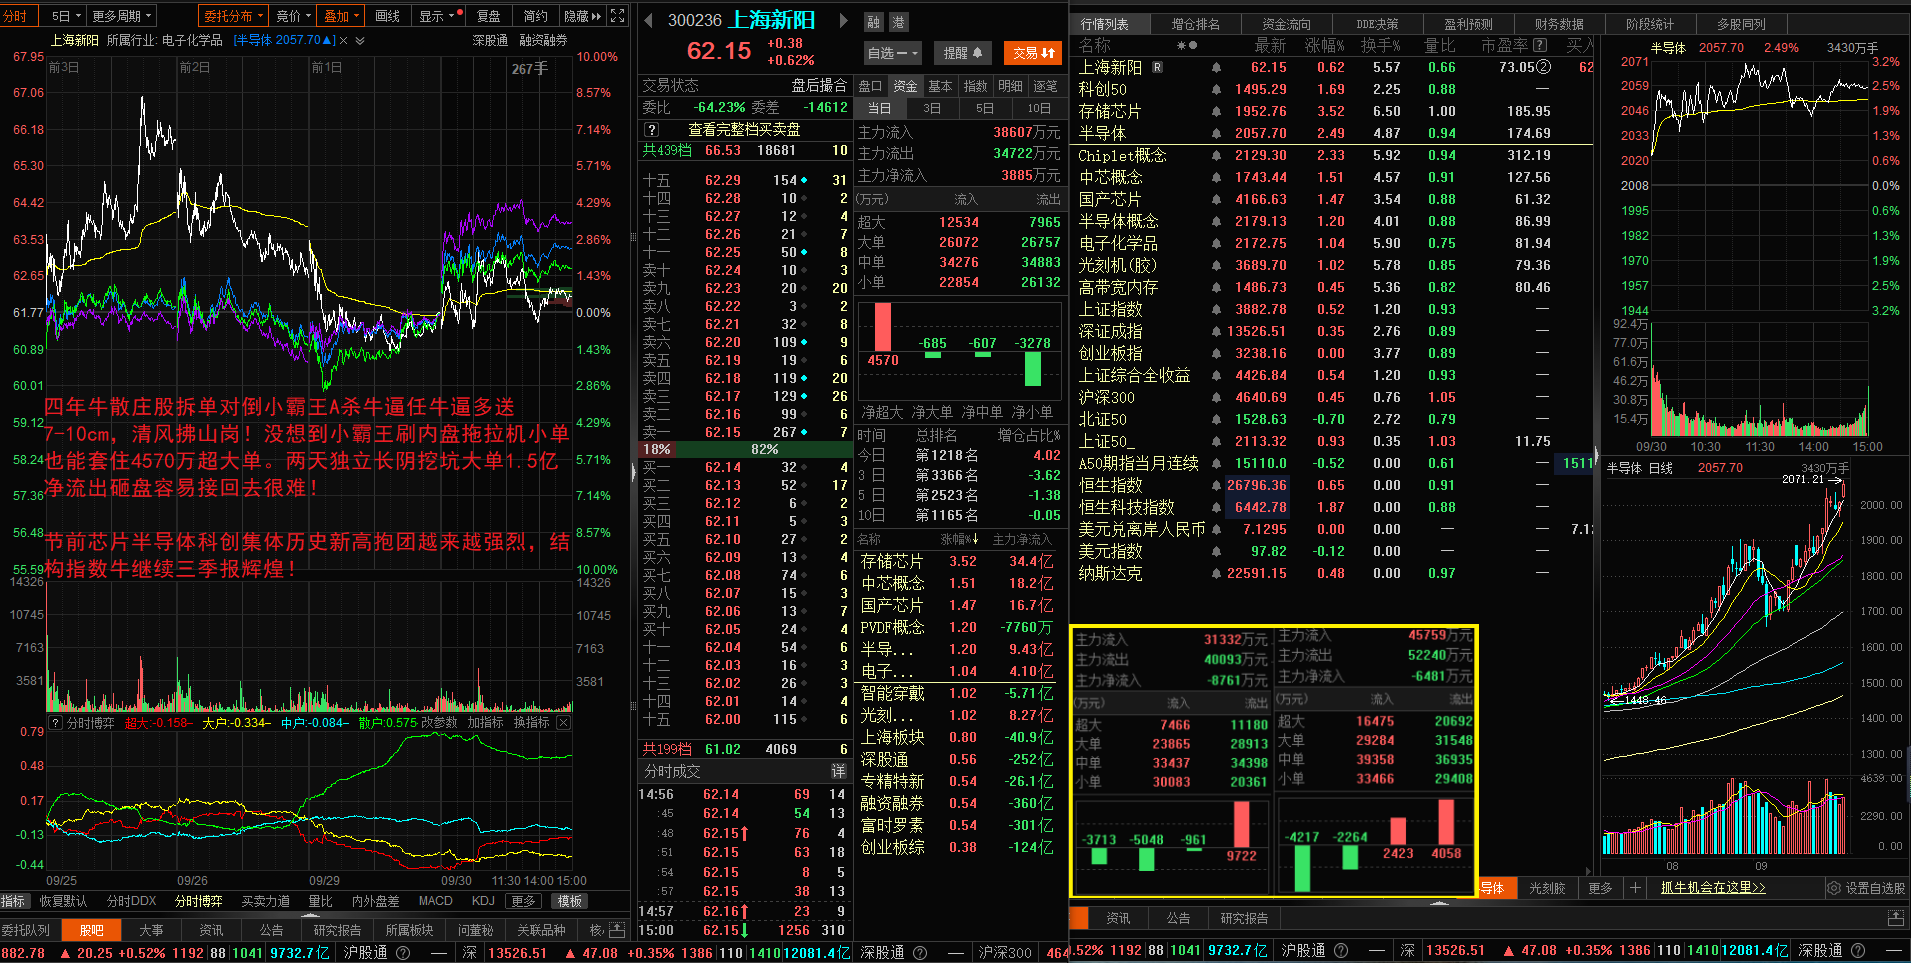Open the 竞价 dropdown

pyautogui.click(x=293, y=16)
